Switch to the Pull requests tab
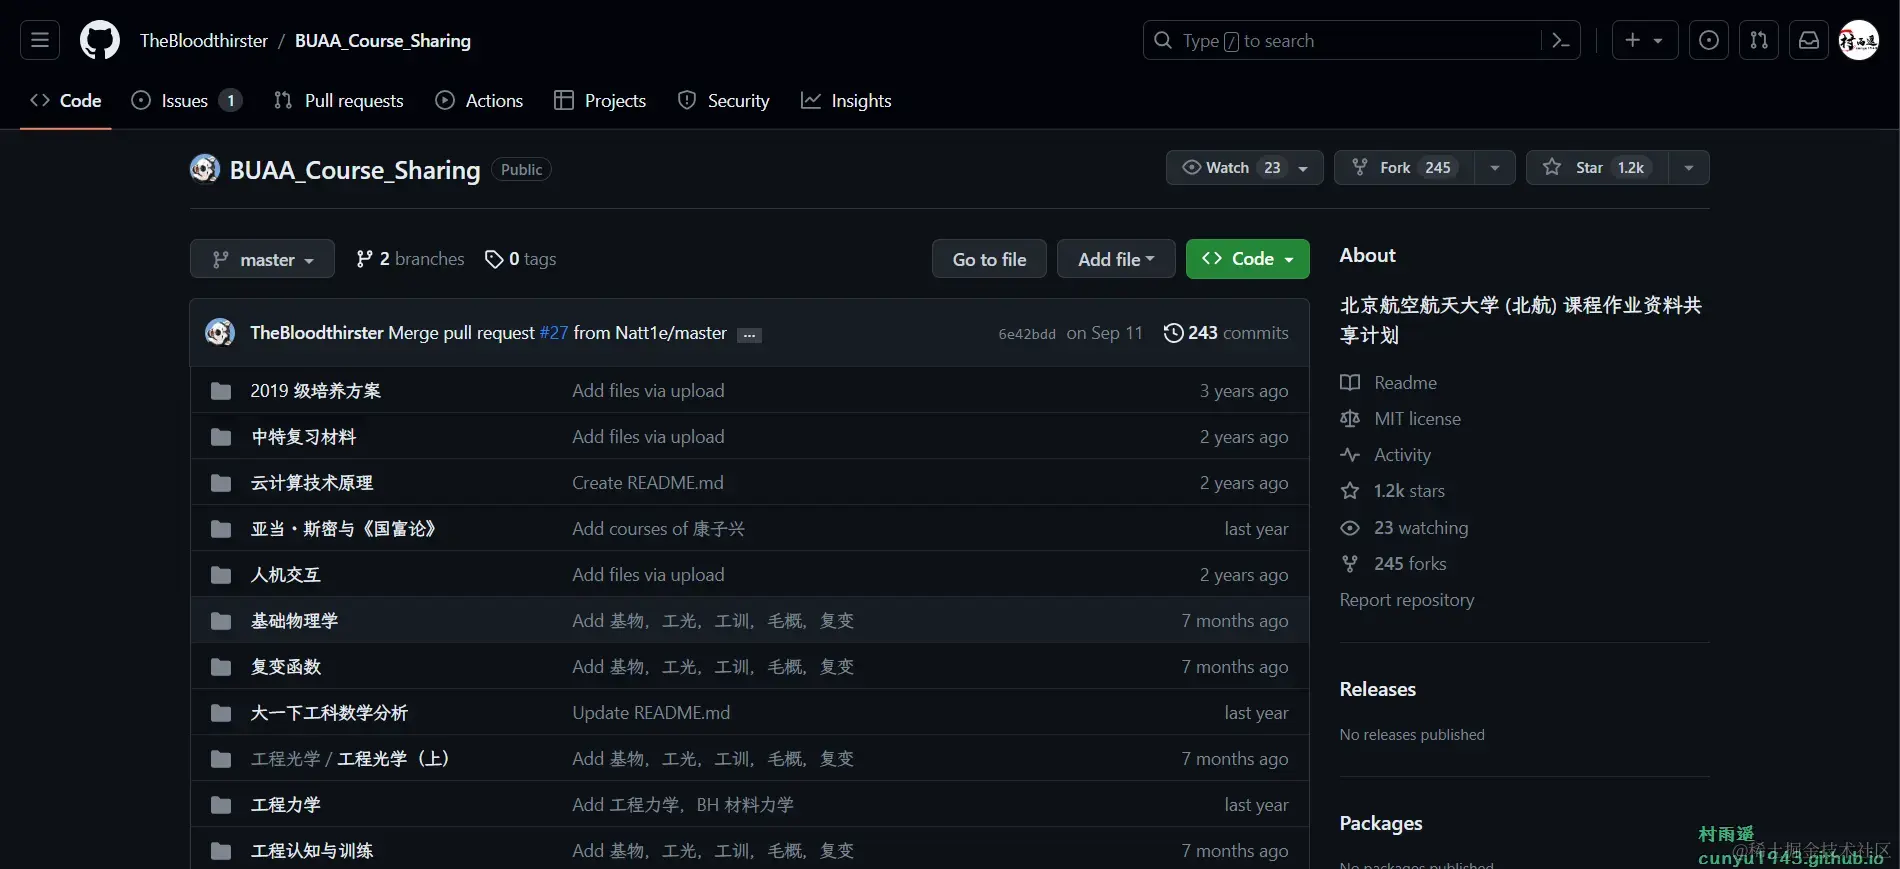The width and height of the screenshot is (1900, 869). (x=339, y=100)
